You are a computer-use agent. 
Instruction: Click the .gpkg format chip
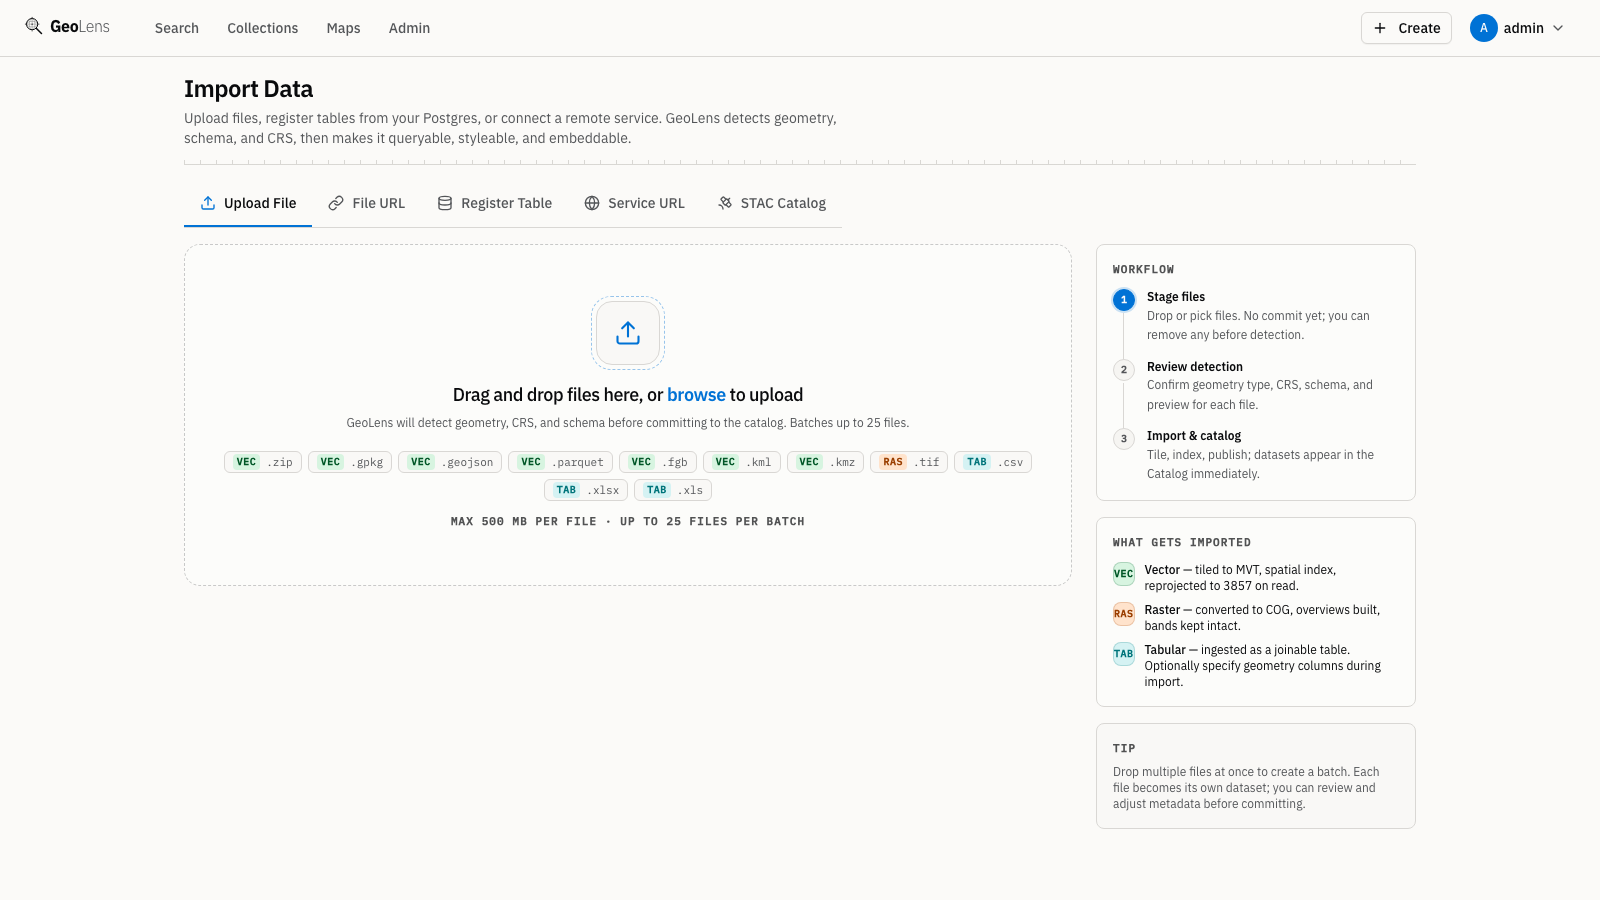(350, 462)
